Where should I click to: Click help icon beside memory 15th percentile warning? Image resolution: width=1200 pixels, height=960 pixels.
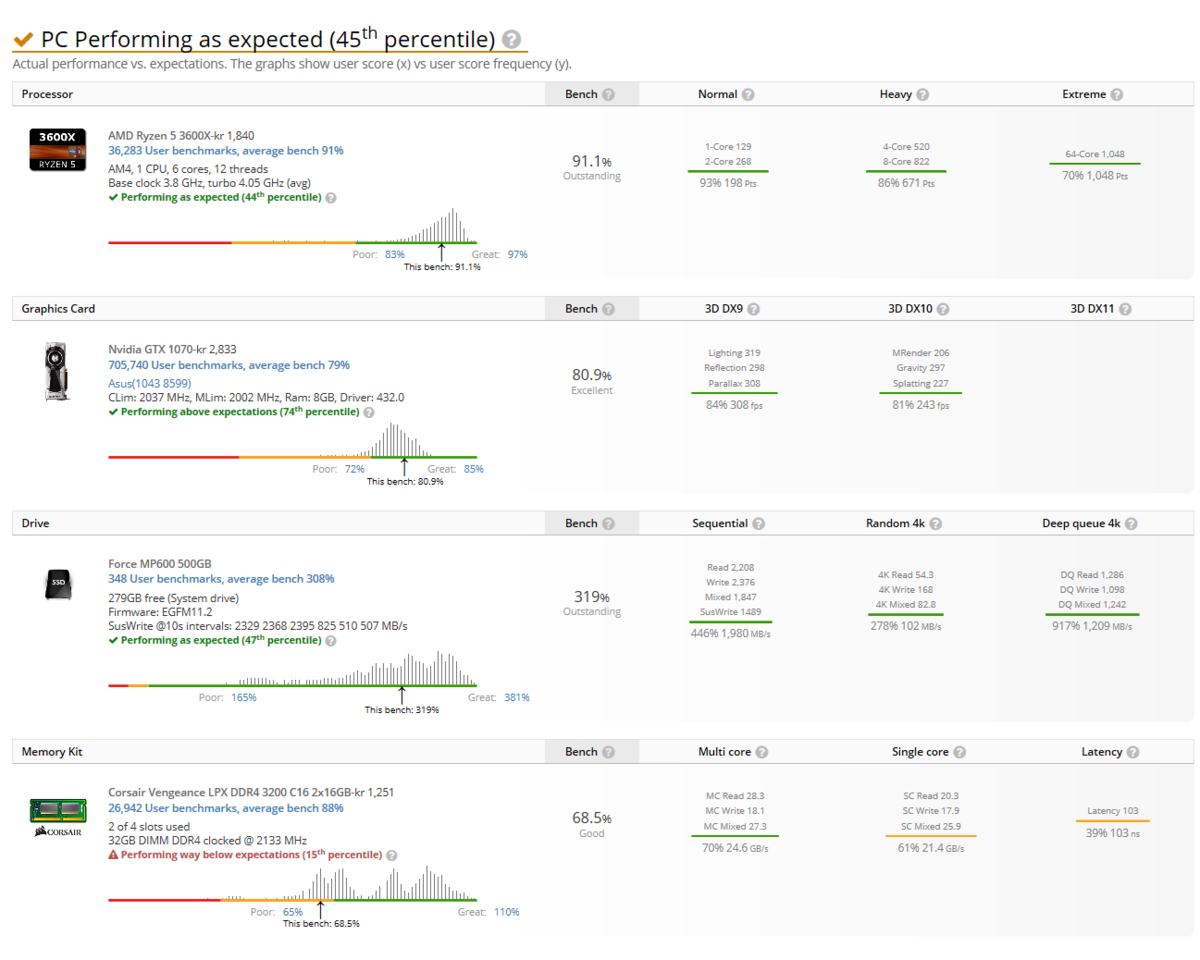391,856
